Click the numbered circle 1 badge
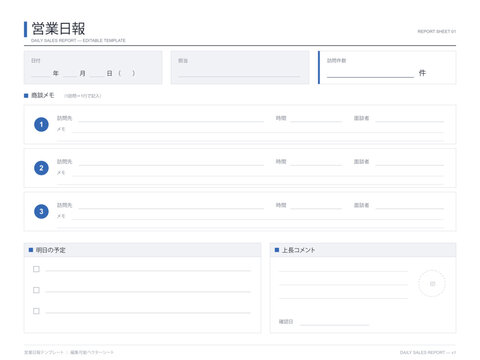Viewport: 480px width, 360px height. [x=41, y=124]
